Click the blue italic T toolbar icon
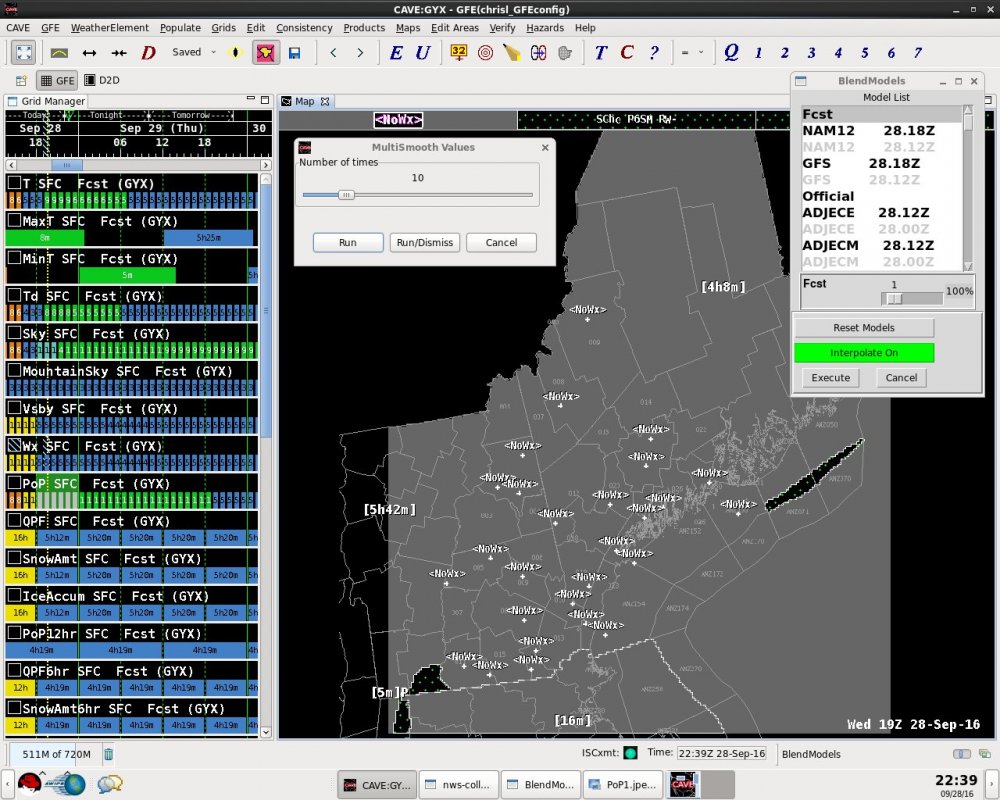 pyautogui.click(x=600, y=53)
